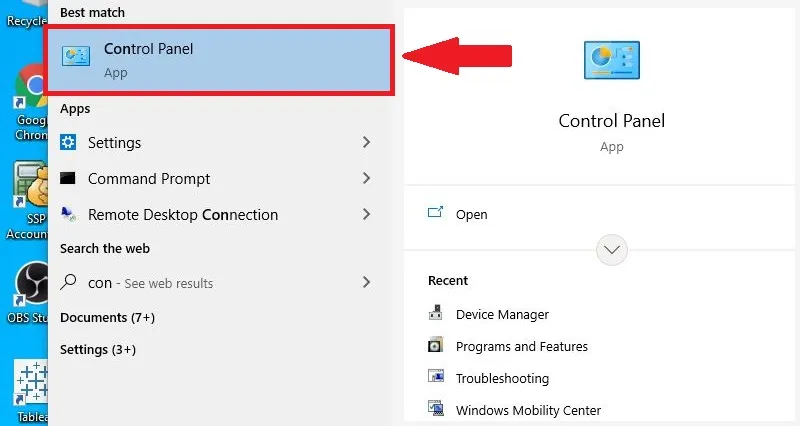Viewport: 800px width, 426px height.
Task: Show Documents (7+) results
Action: [107, 317]
